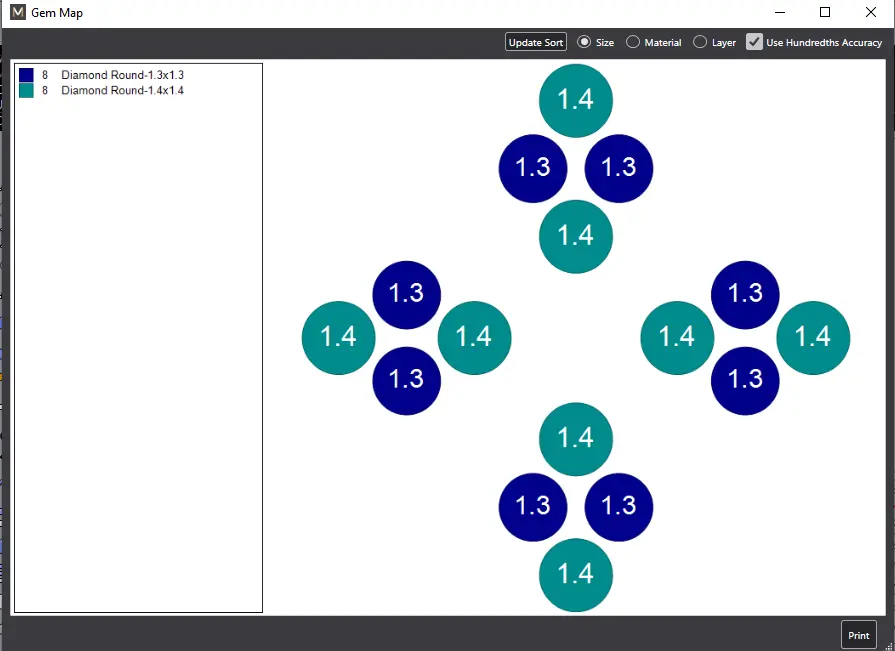Pick the right navy 1.3 gem in the top cluster

(618, 167)
